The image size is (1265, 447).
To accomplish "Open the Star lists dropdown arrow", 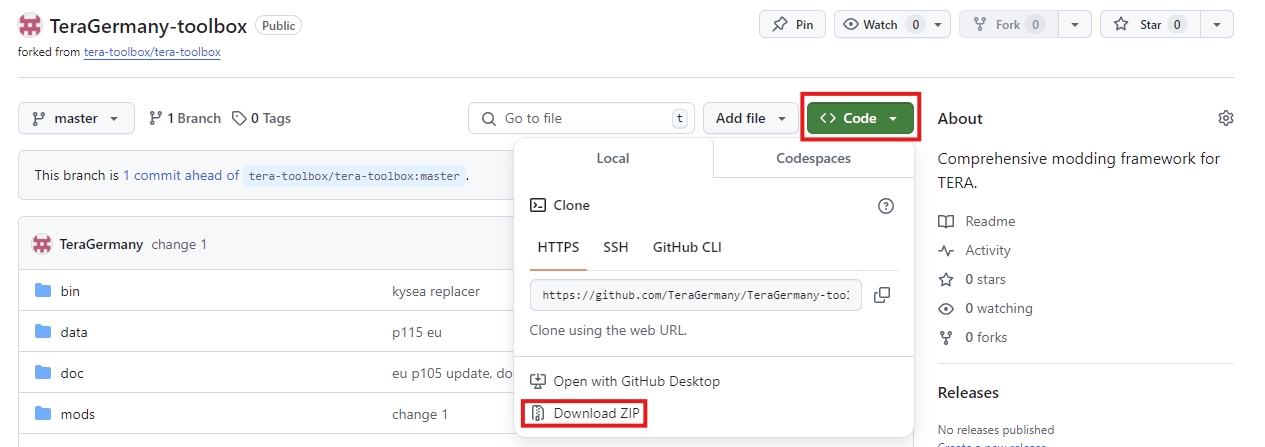I will [x=1216, y=25].
